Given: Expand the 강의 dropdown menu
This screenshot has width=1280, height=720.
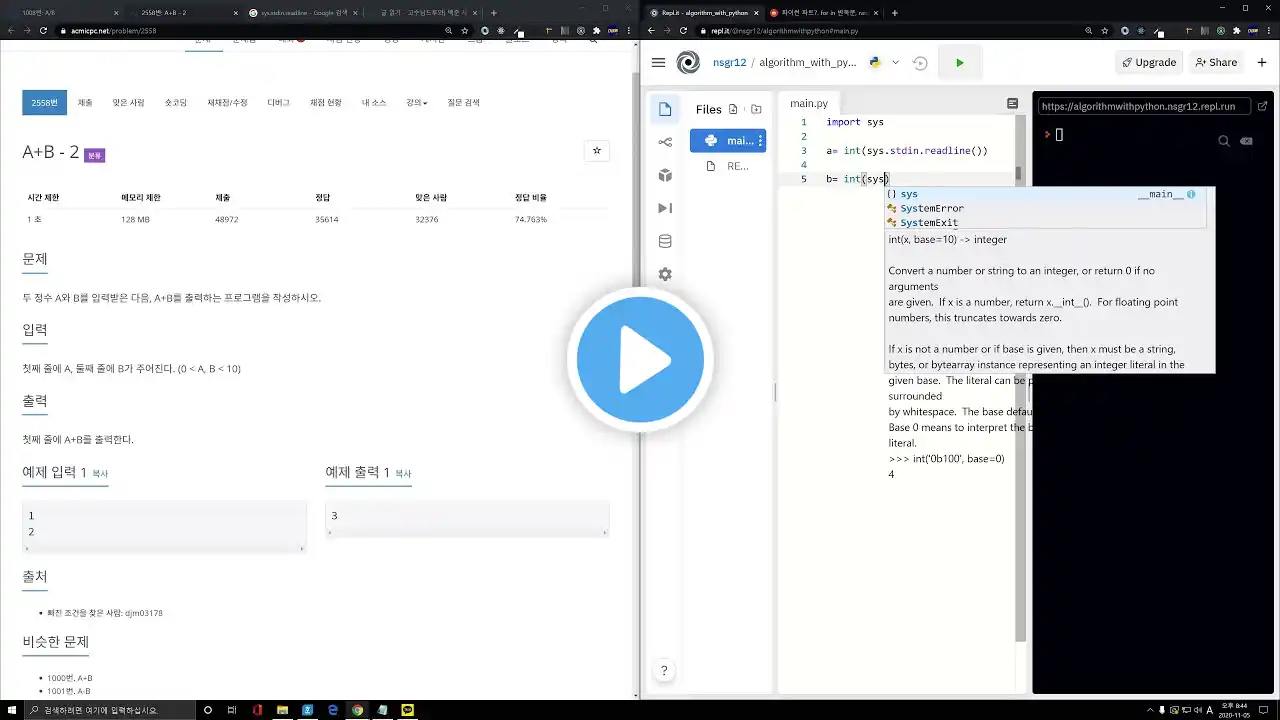Looking at the screenshot, I should (416, 102).
